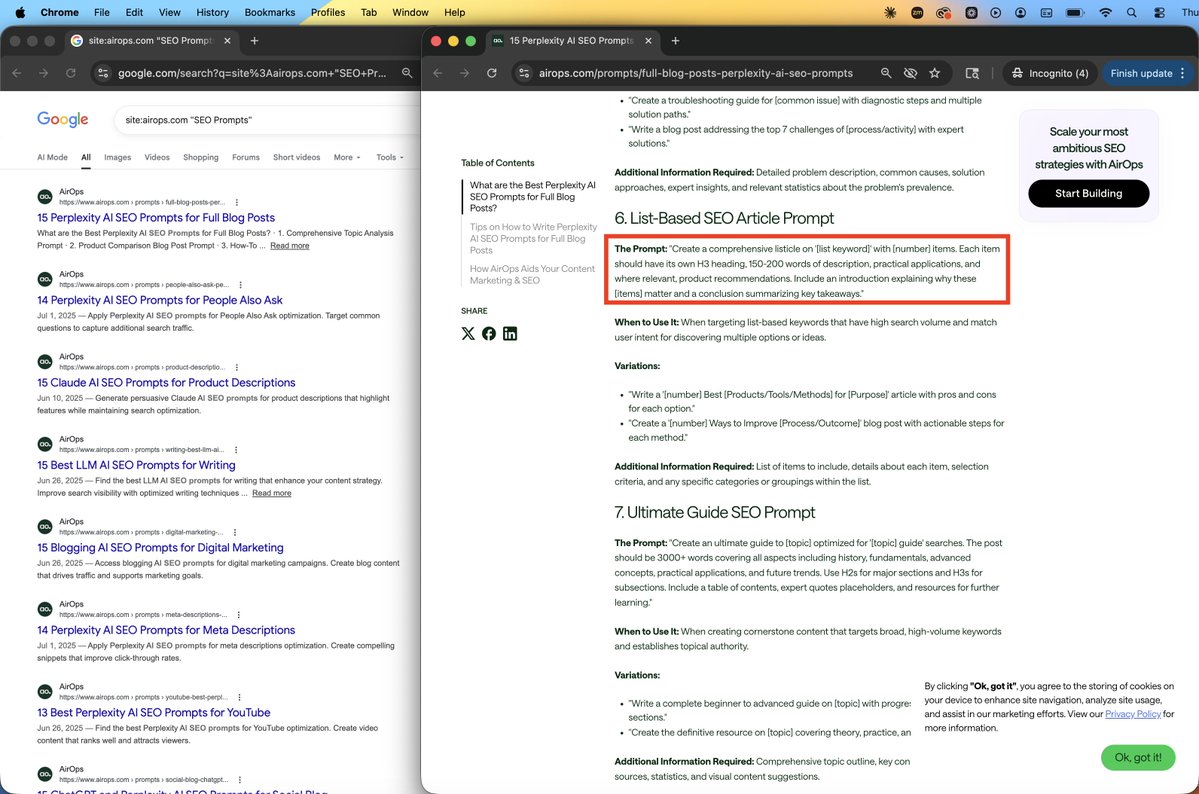Open the Edit menu
Viewport: 1199px width, 794px height.
click(135, 12)
